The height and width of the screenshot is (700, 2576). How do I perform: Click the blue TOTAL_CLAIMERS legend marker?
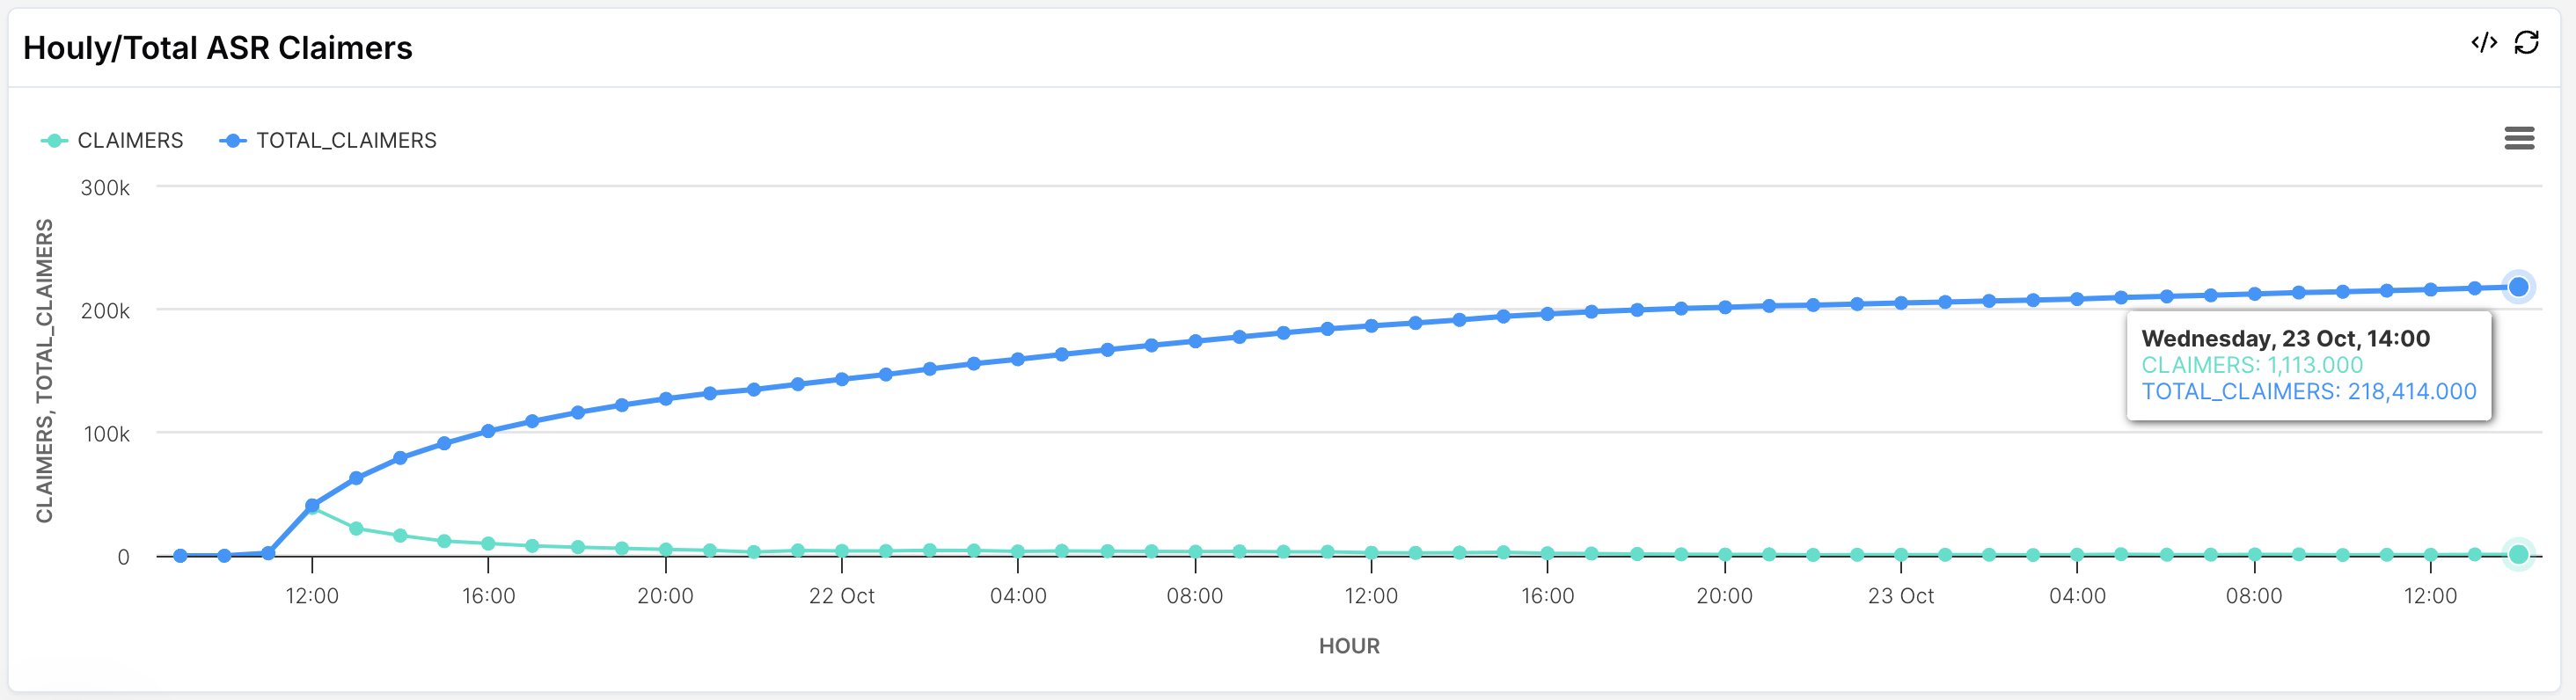[232, 141]
